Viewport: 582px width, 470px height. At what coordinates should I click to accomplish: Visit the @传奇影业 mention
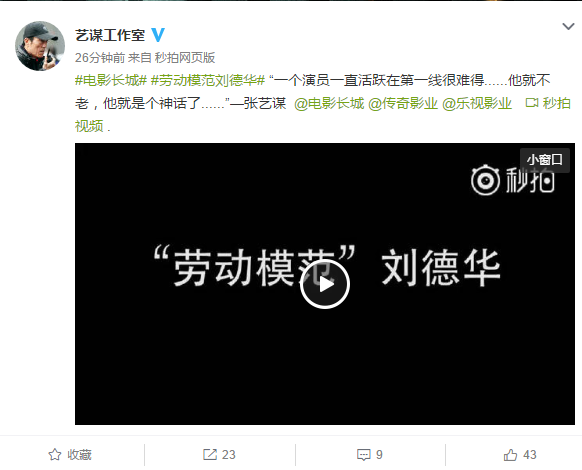(403, 104)
